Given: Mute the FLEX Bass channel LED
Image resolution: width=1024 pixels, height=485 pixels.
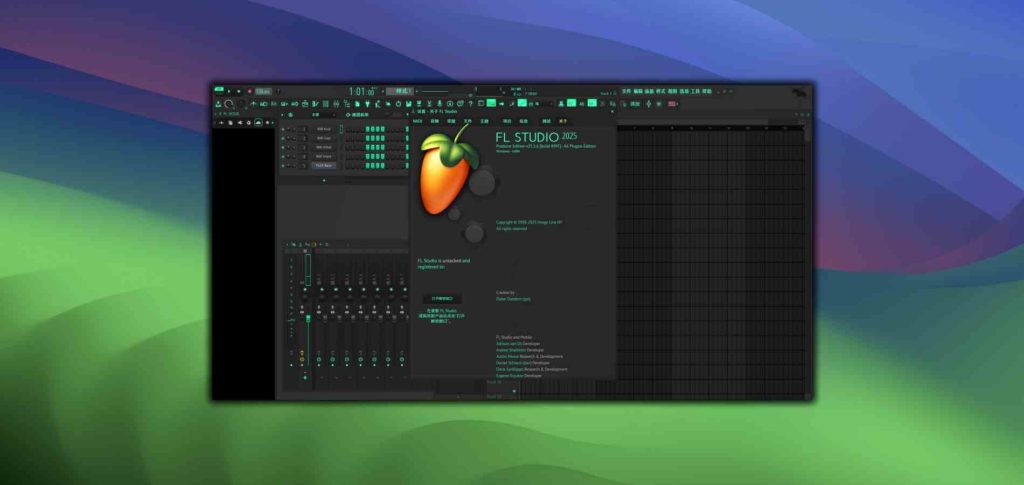Looking at the screenshot, I should click(283, 166).
